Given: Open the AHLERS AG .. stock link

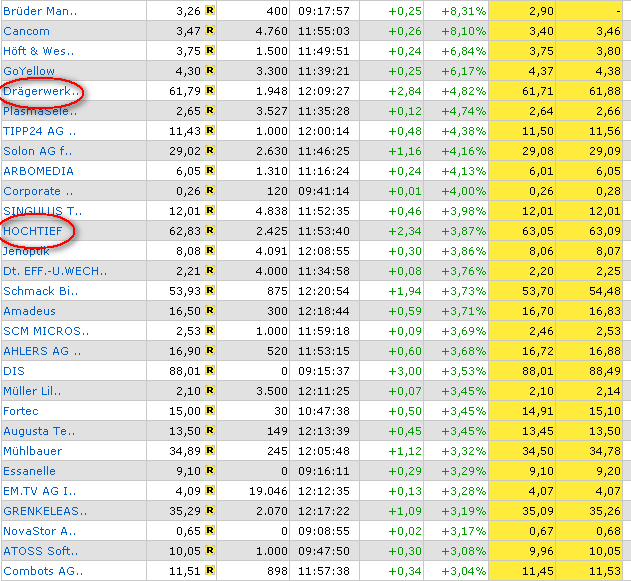Looking at the screenshot, I should tap(42, 351).
